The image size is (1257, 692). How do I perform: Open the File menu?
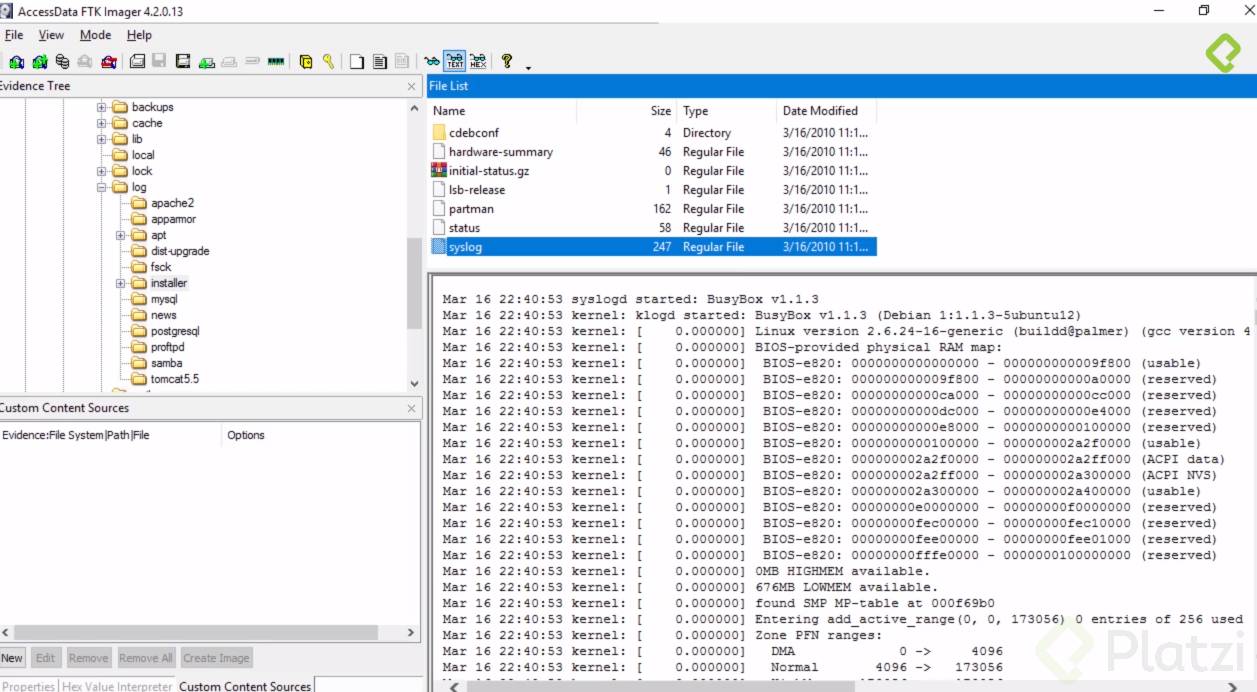(14, 35)
